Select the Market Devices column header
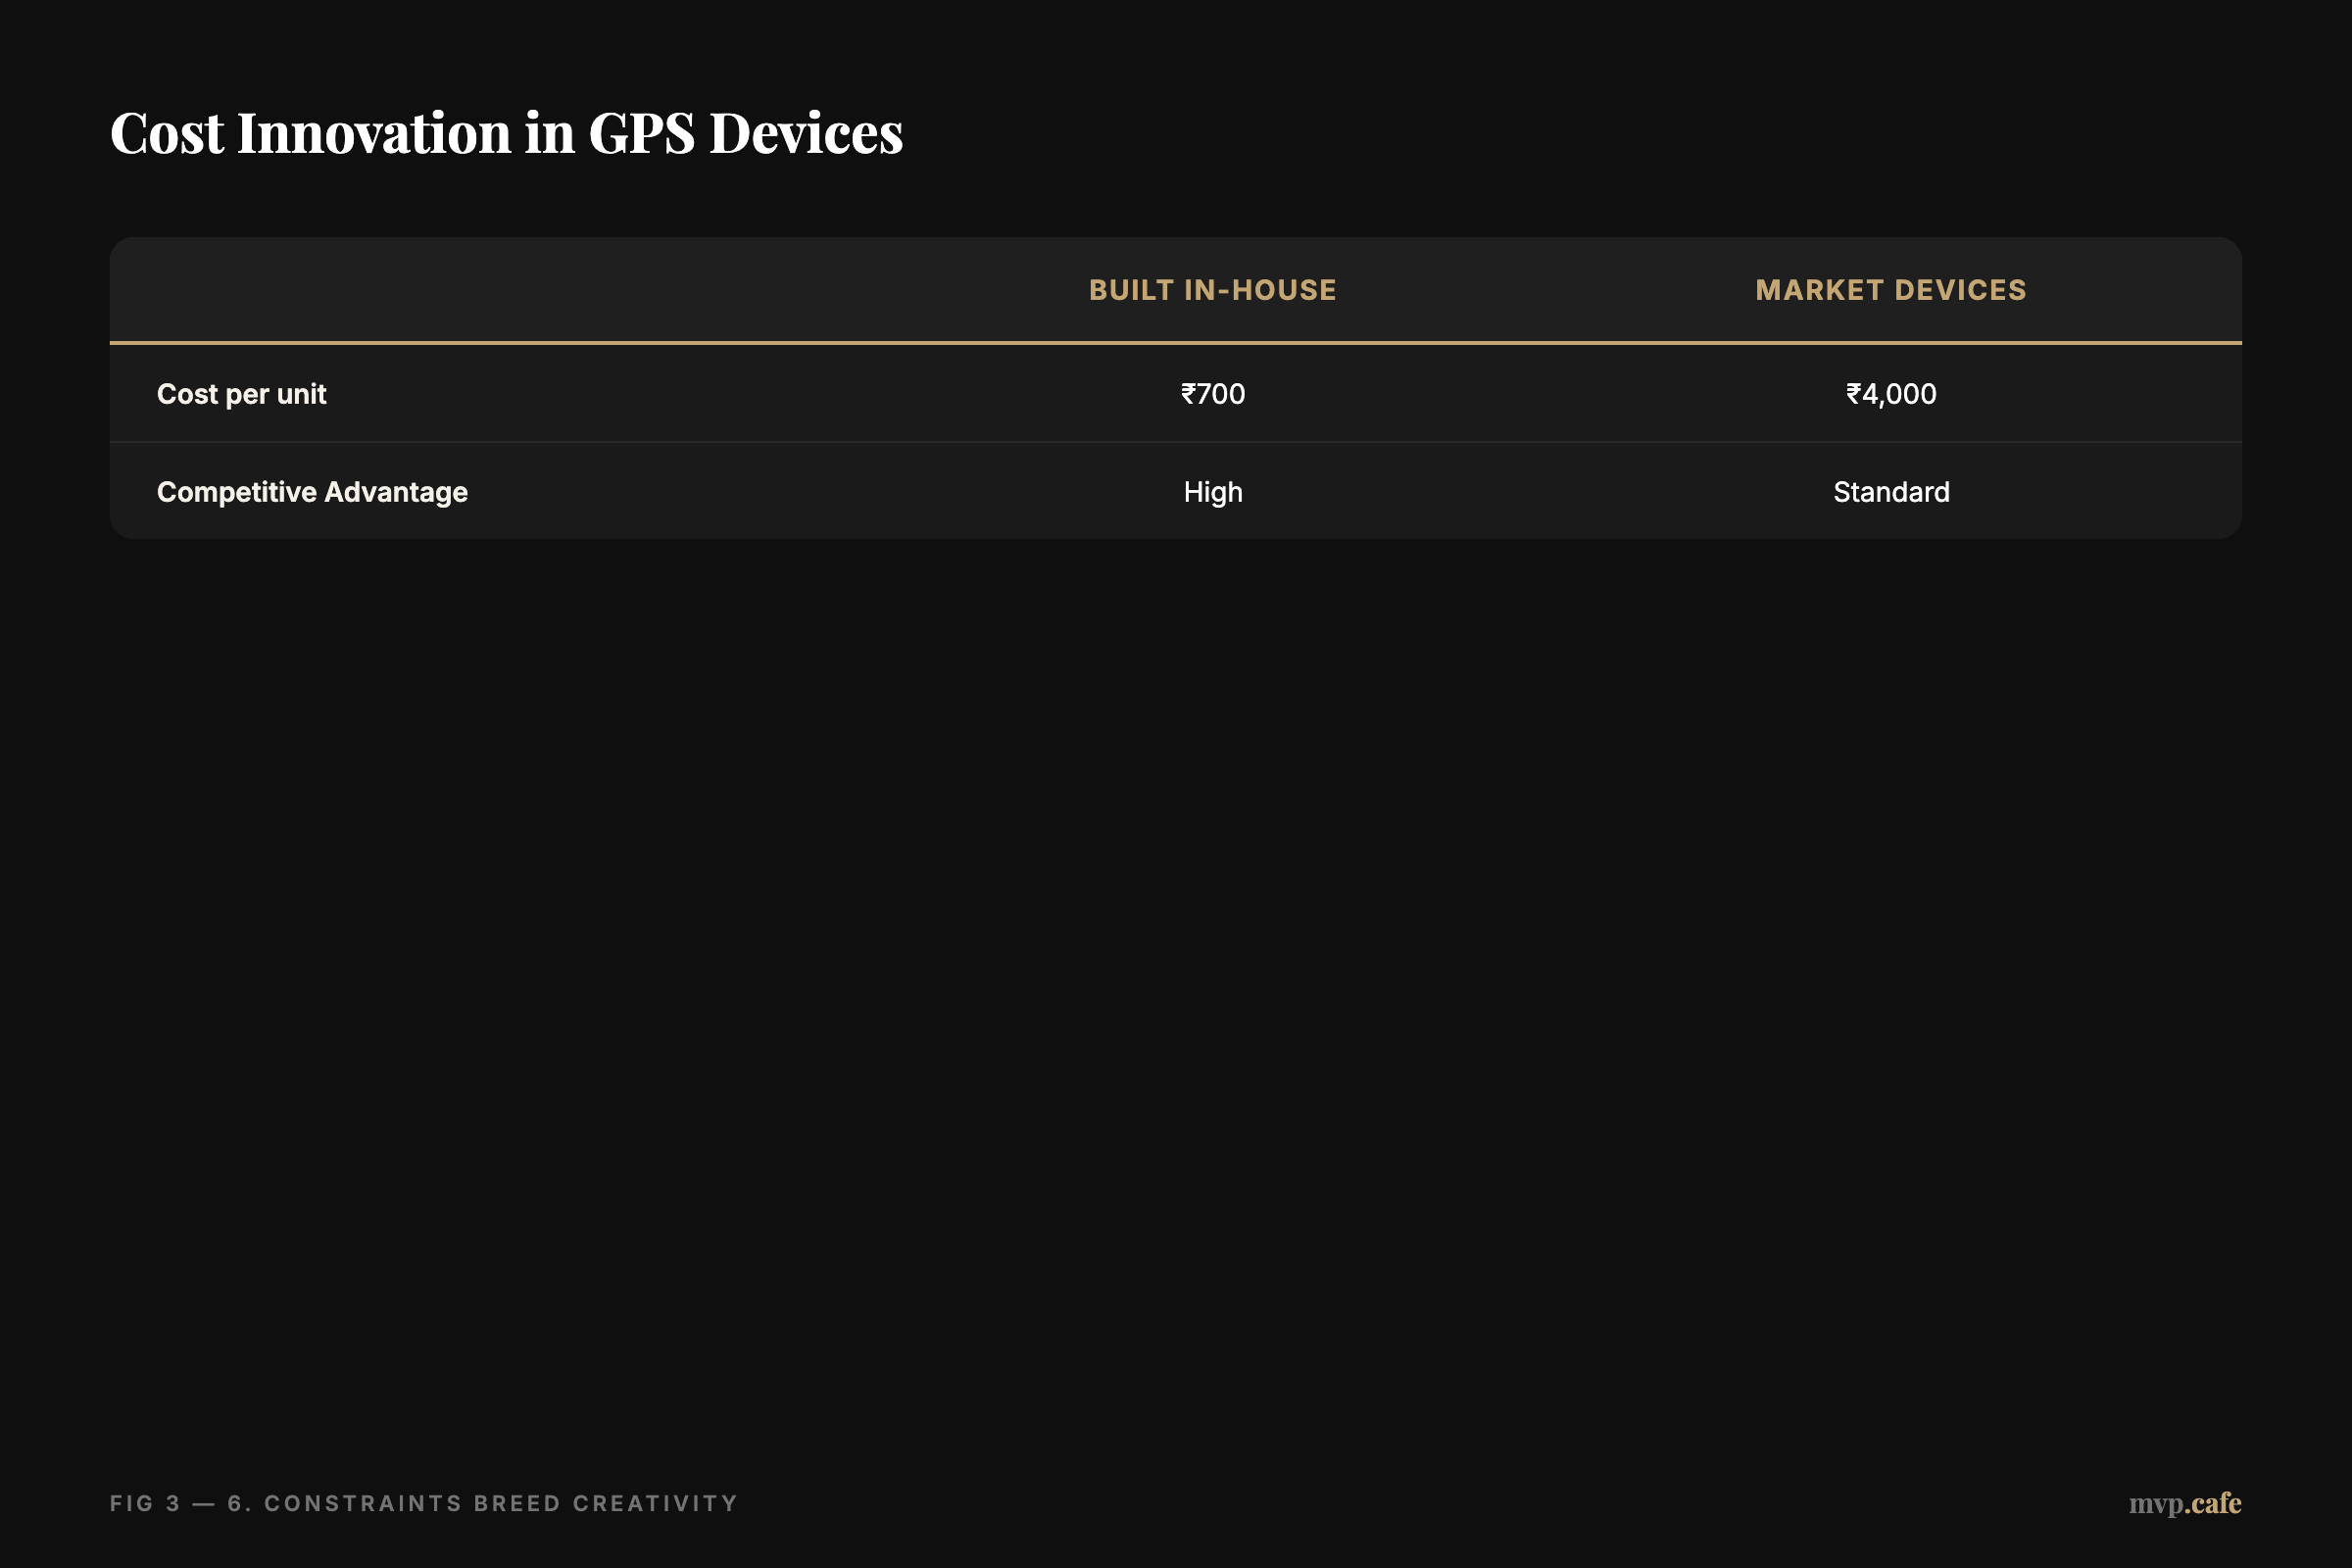 point(1890,290)
